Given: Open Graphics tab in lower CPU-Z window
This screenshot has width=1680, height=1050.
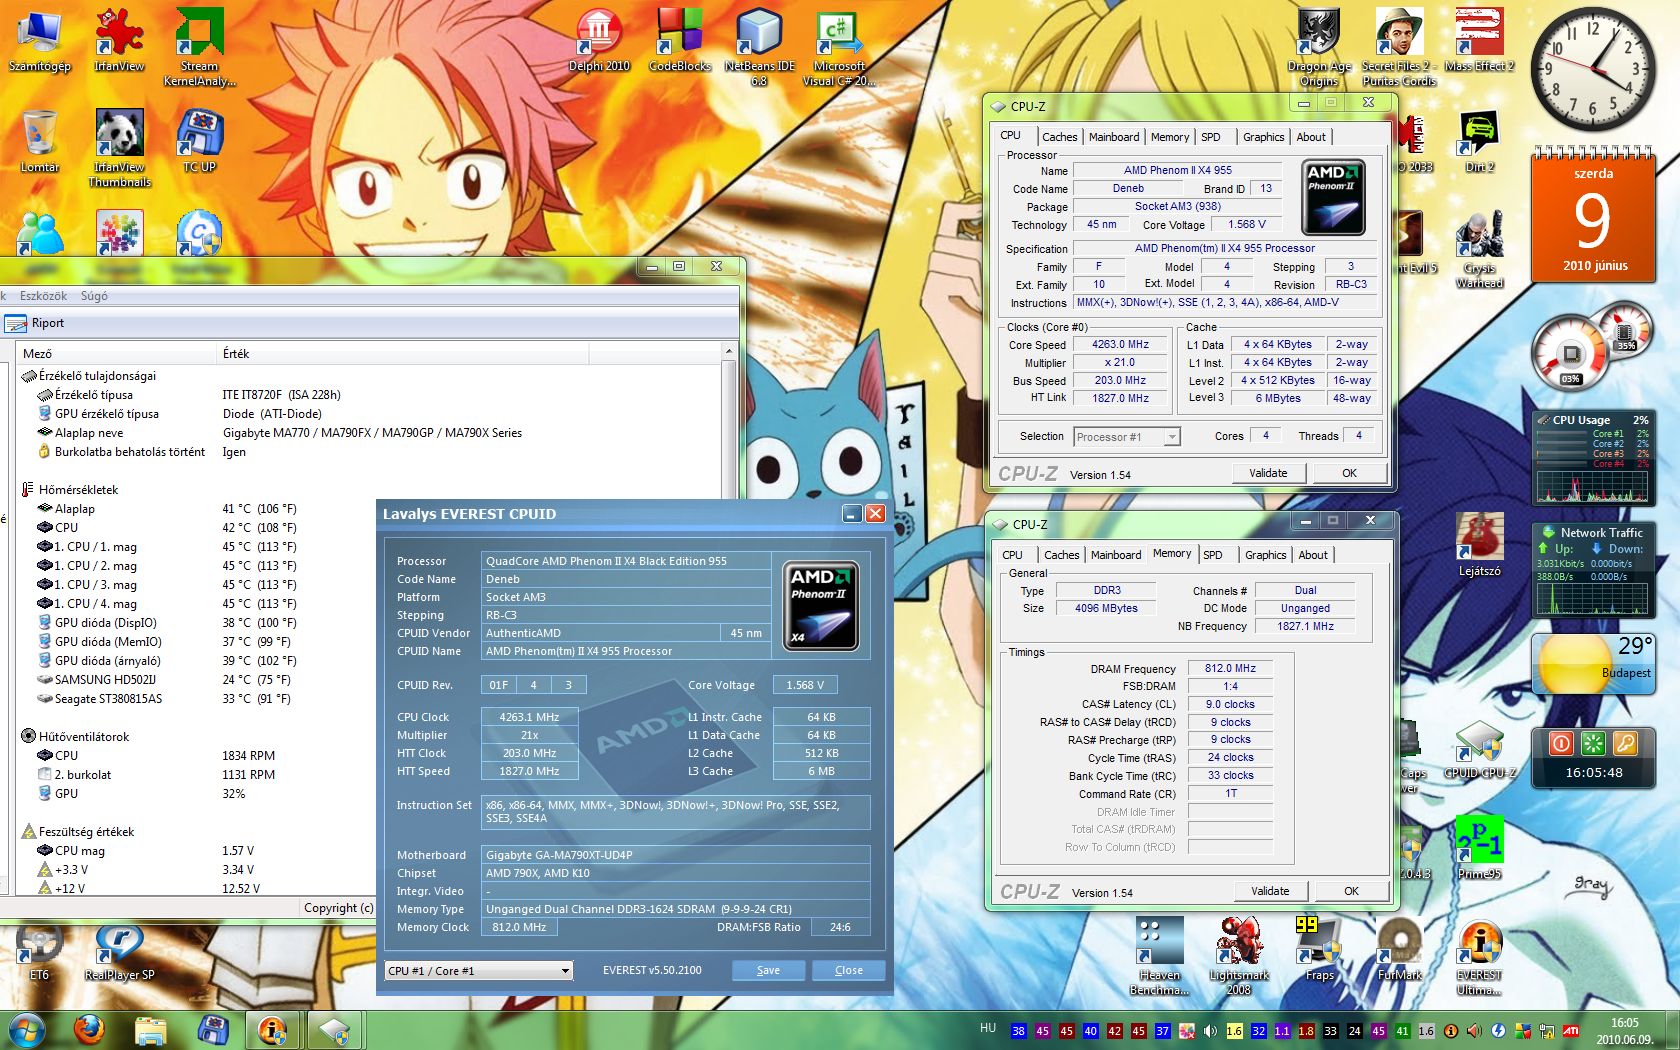Looking at the screenshot, I should [1266, 555].
